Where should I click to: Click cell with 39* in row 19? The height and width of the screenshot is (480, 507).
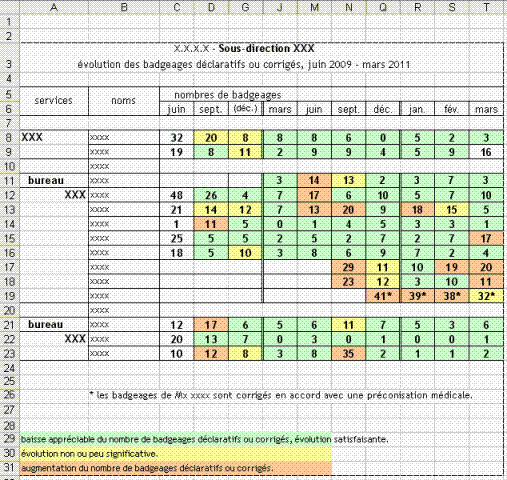[417, 296]
